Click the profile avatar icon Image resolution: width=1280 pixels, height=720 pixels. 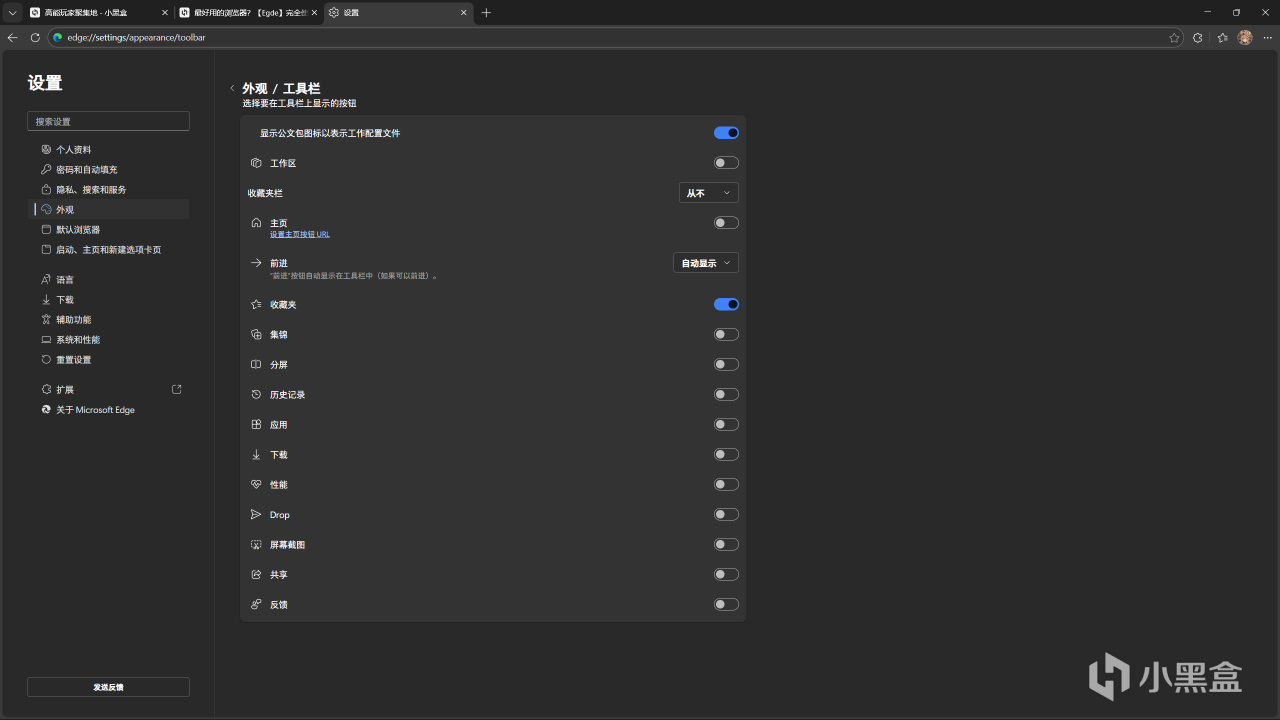[x=1245, y=37]
